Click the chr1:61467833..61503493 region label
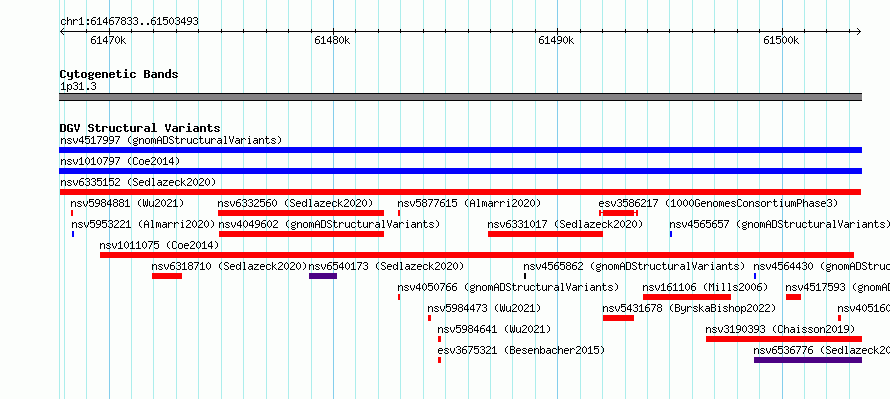The image size is (890, 399). coord(129,22)
